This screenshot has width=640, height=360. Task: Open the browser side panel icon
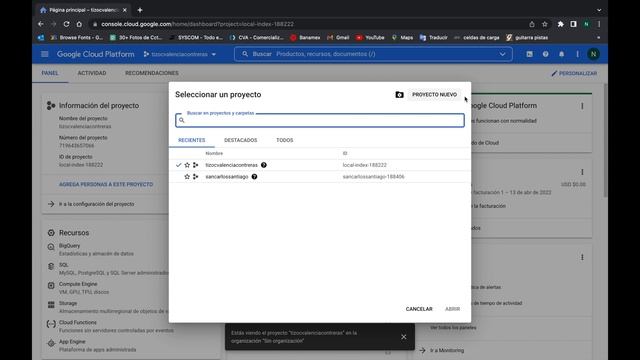573,24
